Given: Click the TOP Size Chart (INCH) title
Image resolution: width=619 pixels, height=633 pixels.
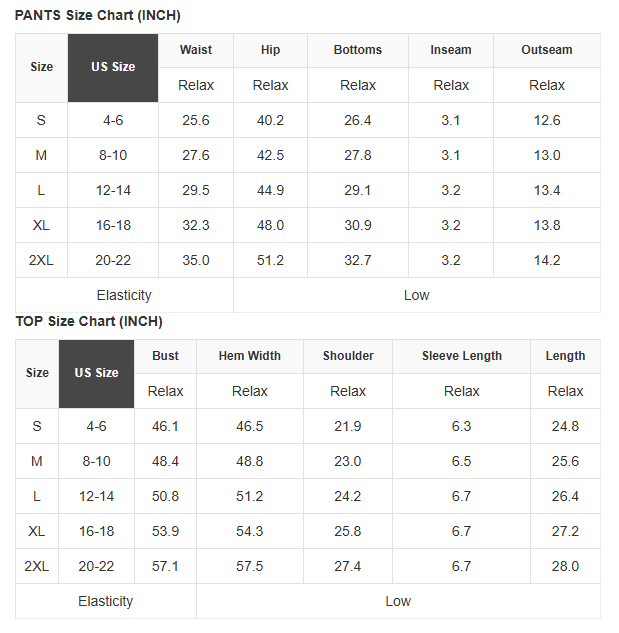Looking at the screenshot, I should pyautogui.click(x=89, y=321).
